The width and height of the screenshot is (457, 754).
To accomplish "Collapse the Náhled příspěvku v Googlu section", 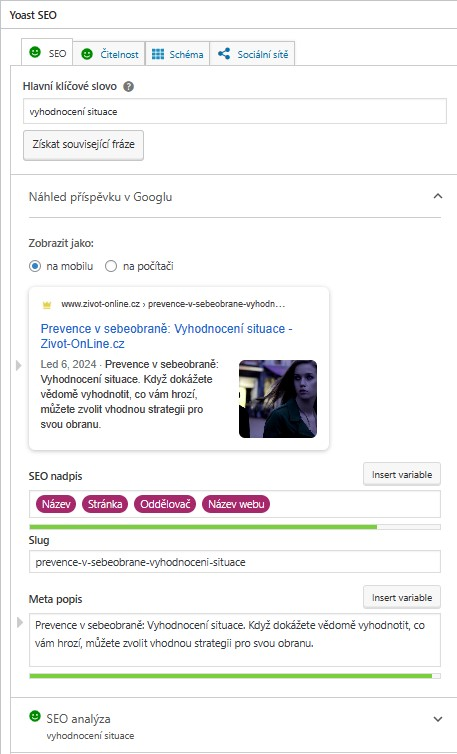I will click(437, 196).
